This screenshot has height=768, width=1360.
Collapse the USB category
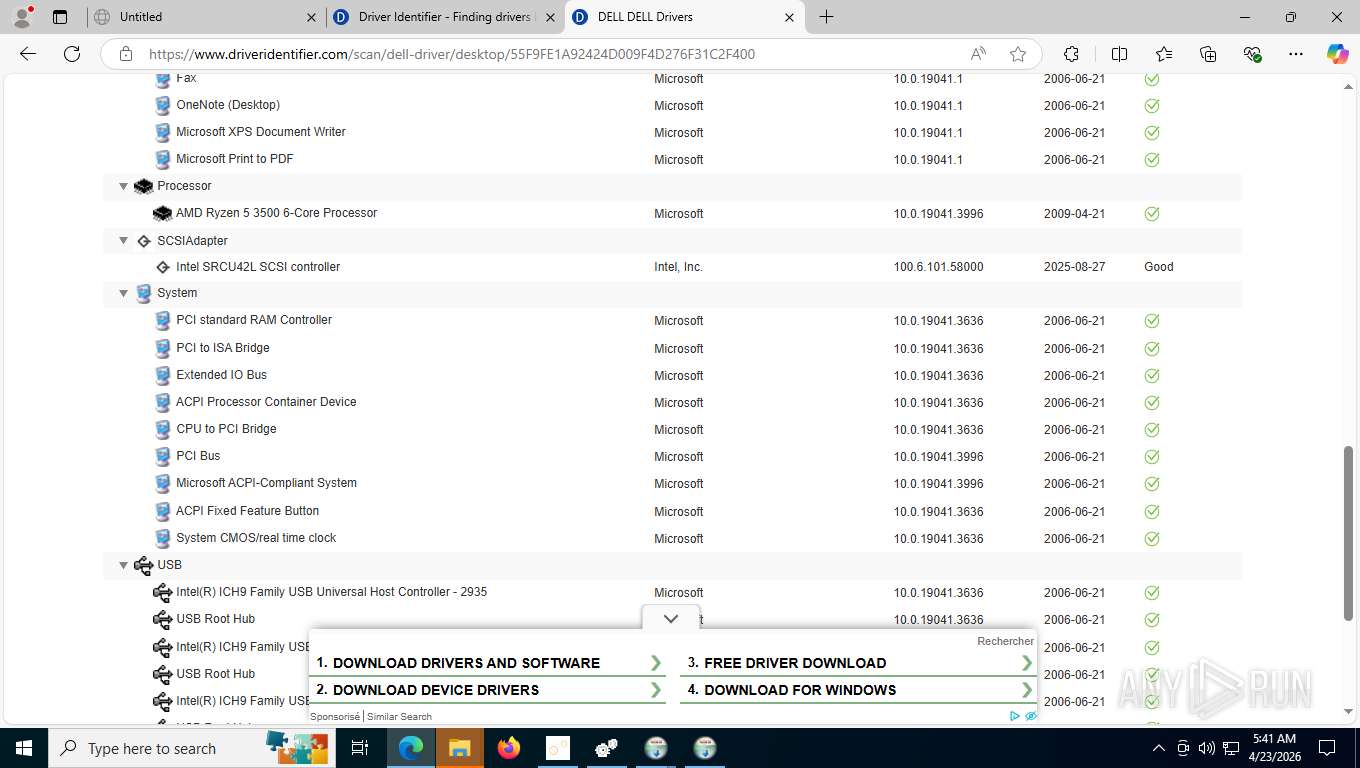point(124,565)
